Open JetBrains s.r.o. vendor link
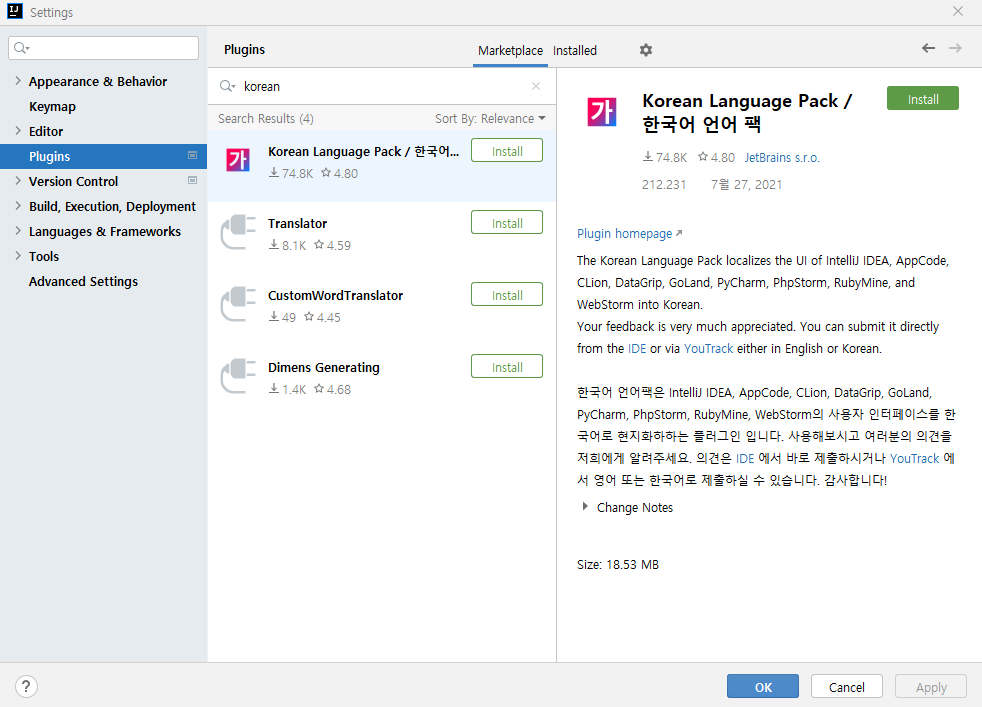982x707 pixels. coord(782,158)
